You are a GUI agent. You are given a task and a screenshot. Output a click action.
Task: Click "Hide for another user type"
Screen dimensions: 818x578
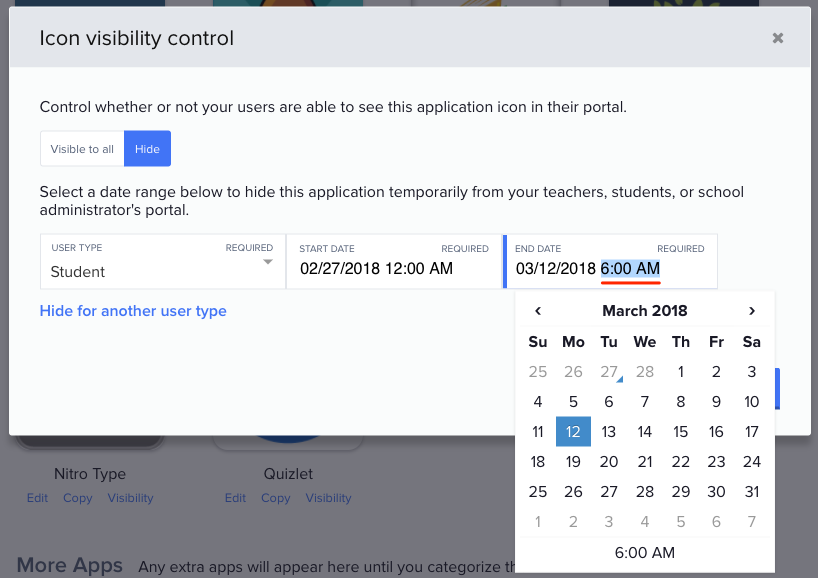pyautogui.click(x=132, y=311)
